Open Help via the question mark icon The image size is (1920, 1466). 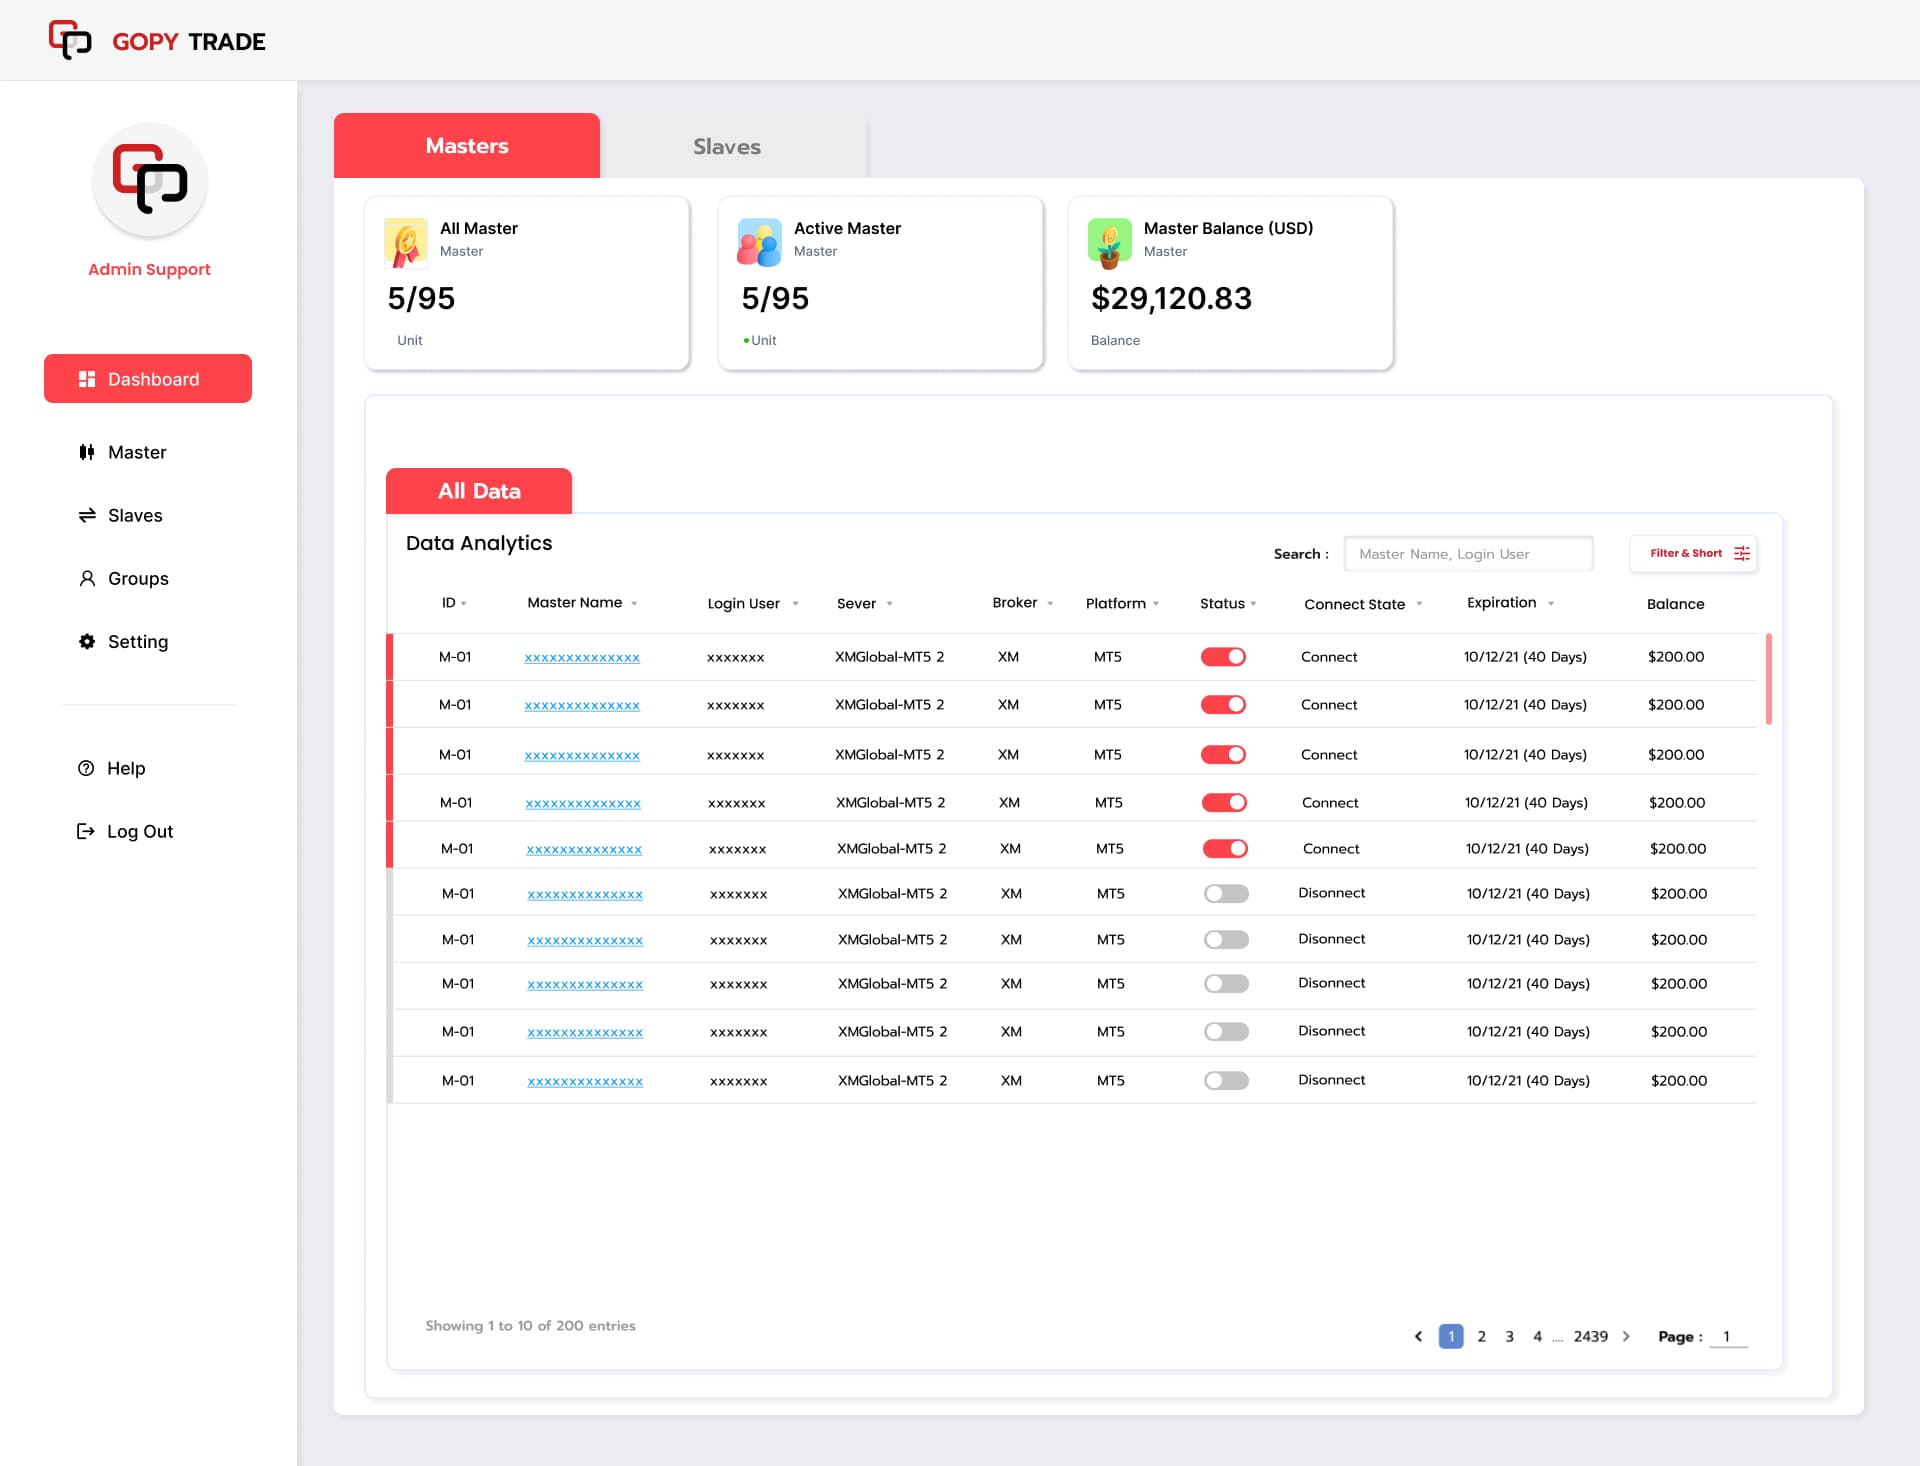86,768
